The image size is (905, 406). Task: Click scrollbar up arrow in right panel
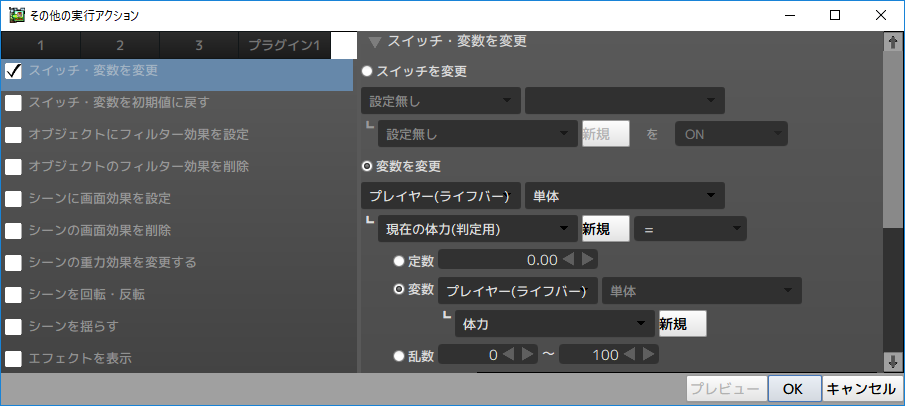(893, 42)
